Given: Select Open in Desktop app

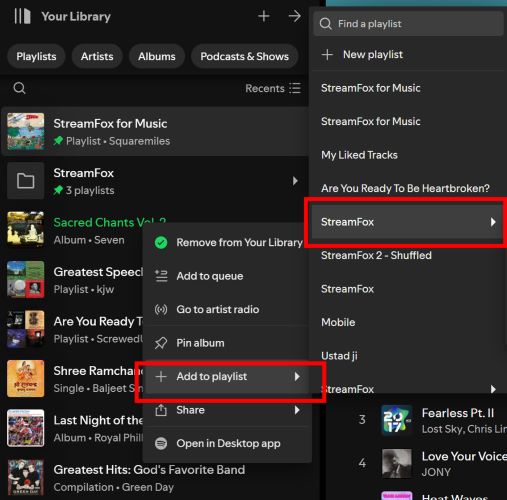Looking at the screenshot, I should coord(227,444).
